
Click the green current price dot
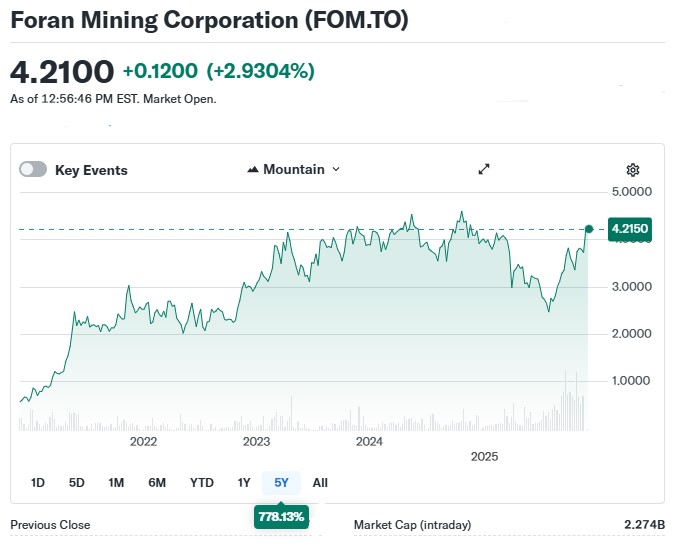pos(589,229)
